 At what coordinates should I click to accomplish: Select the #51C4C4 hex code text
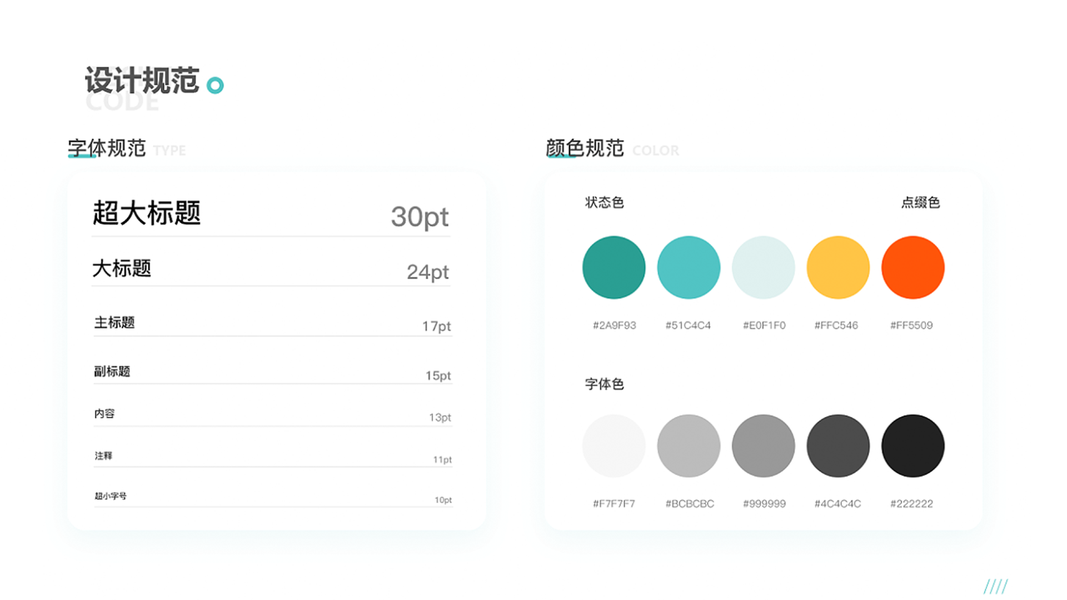[x=688, y=325]
